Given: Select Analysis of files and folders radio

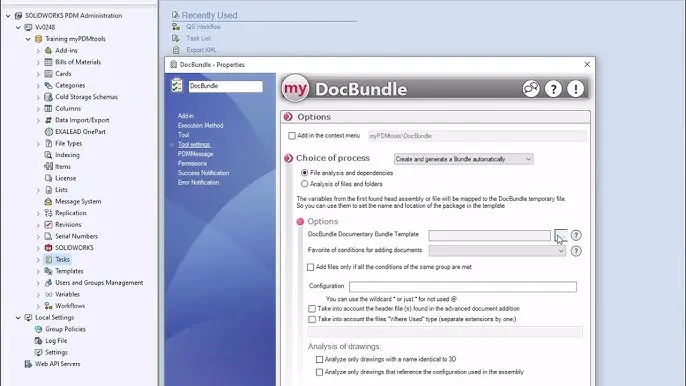Looking at the screenshot, I should [304, 184].
